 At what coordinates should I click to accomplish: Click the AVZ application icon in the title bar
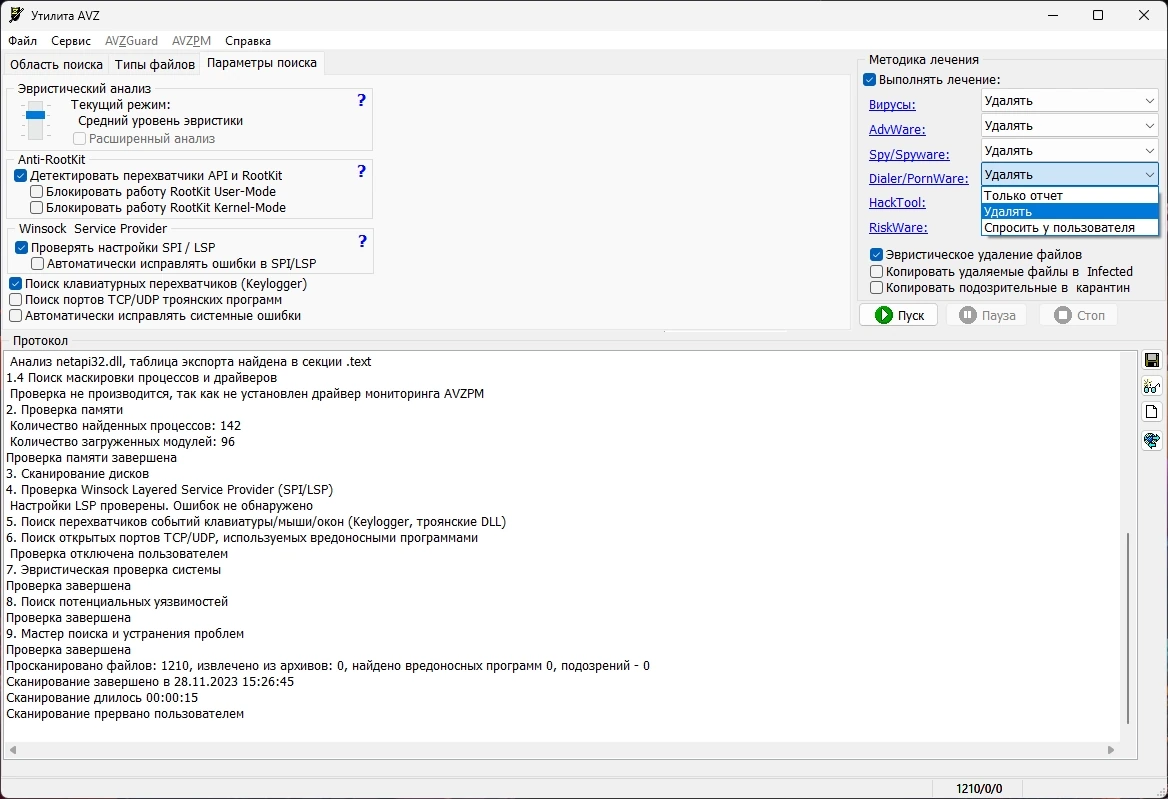[15, 15]
